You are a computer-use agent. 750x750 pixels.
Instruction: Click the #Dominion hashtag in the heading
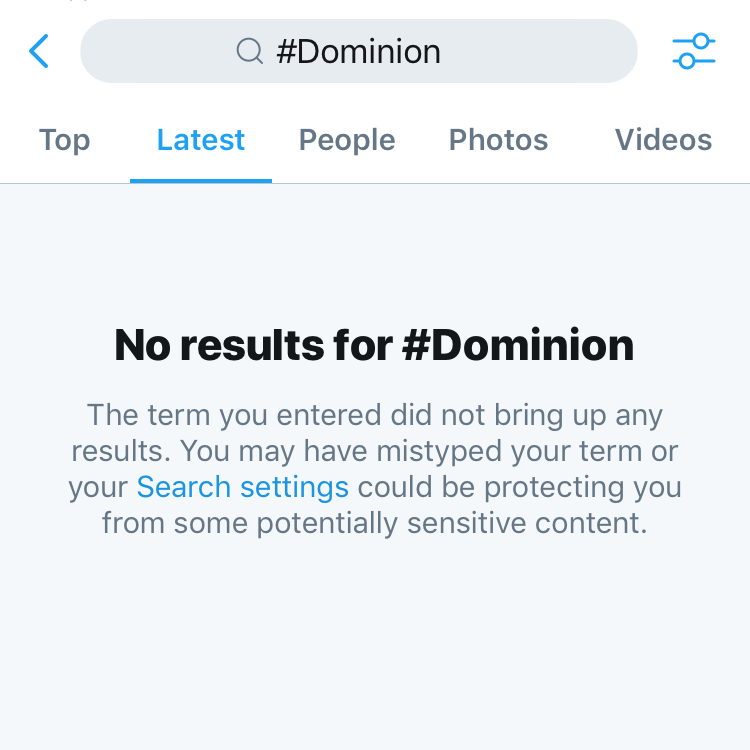click(x=517, y=345)
